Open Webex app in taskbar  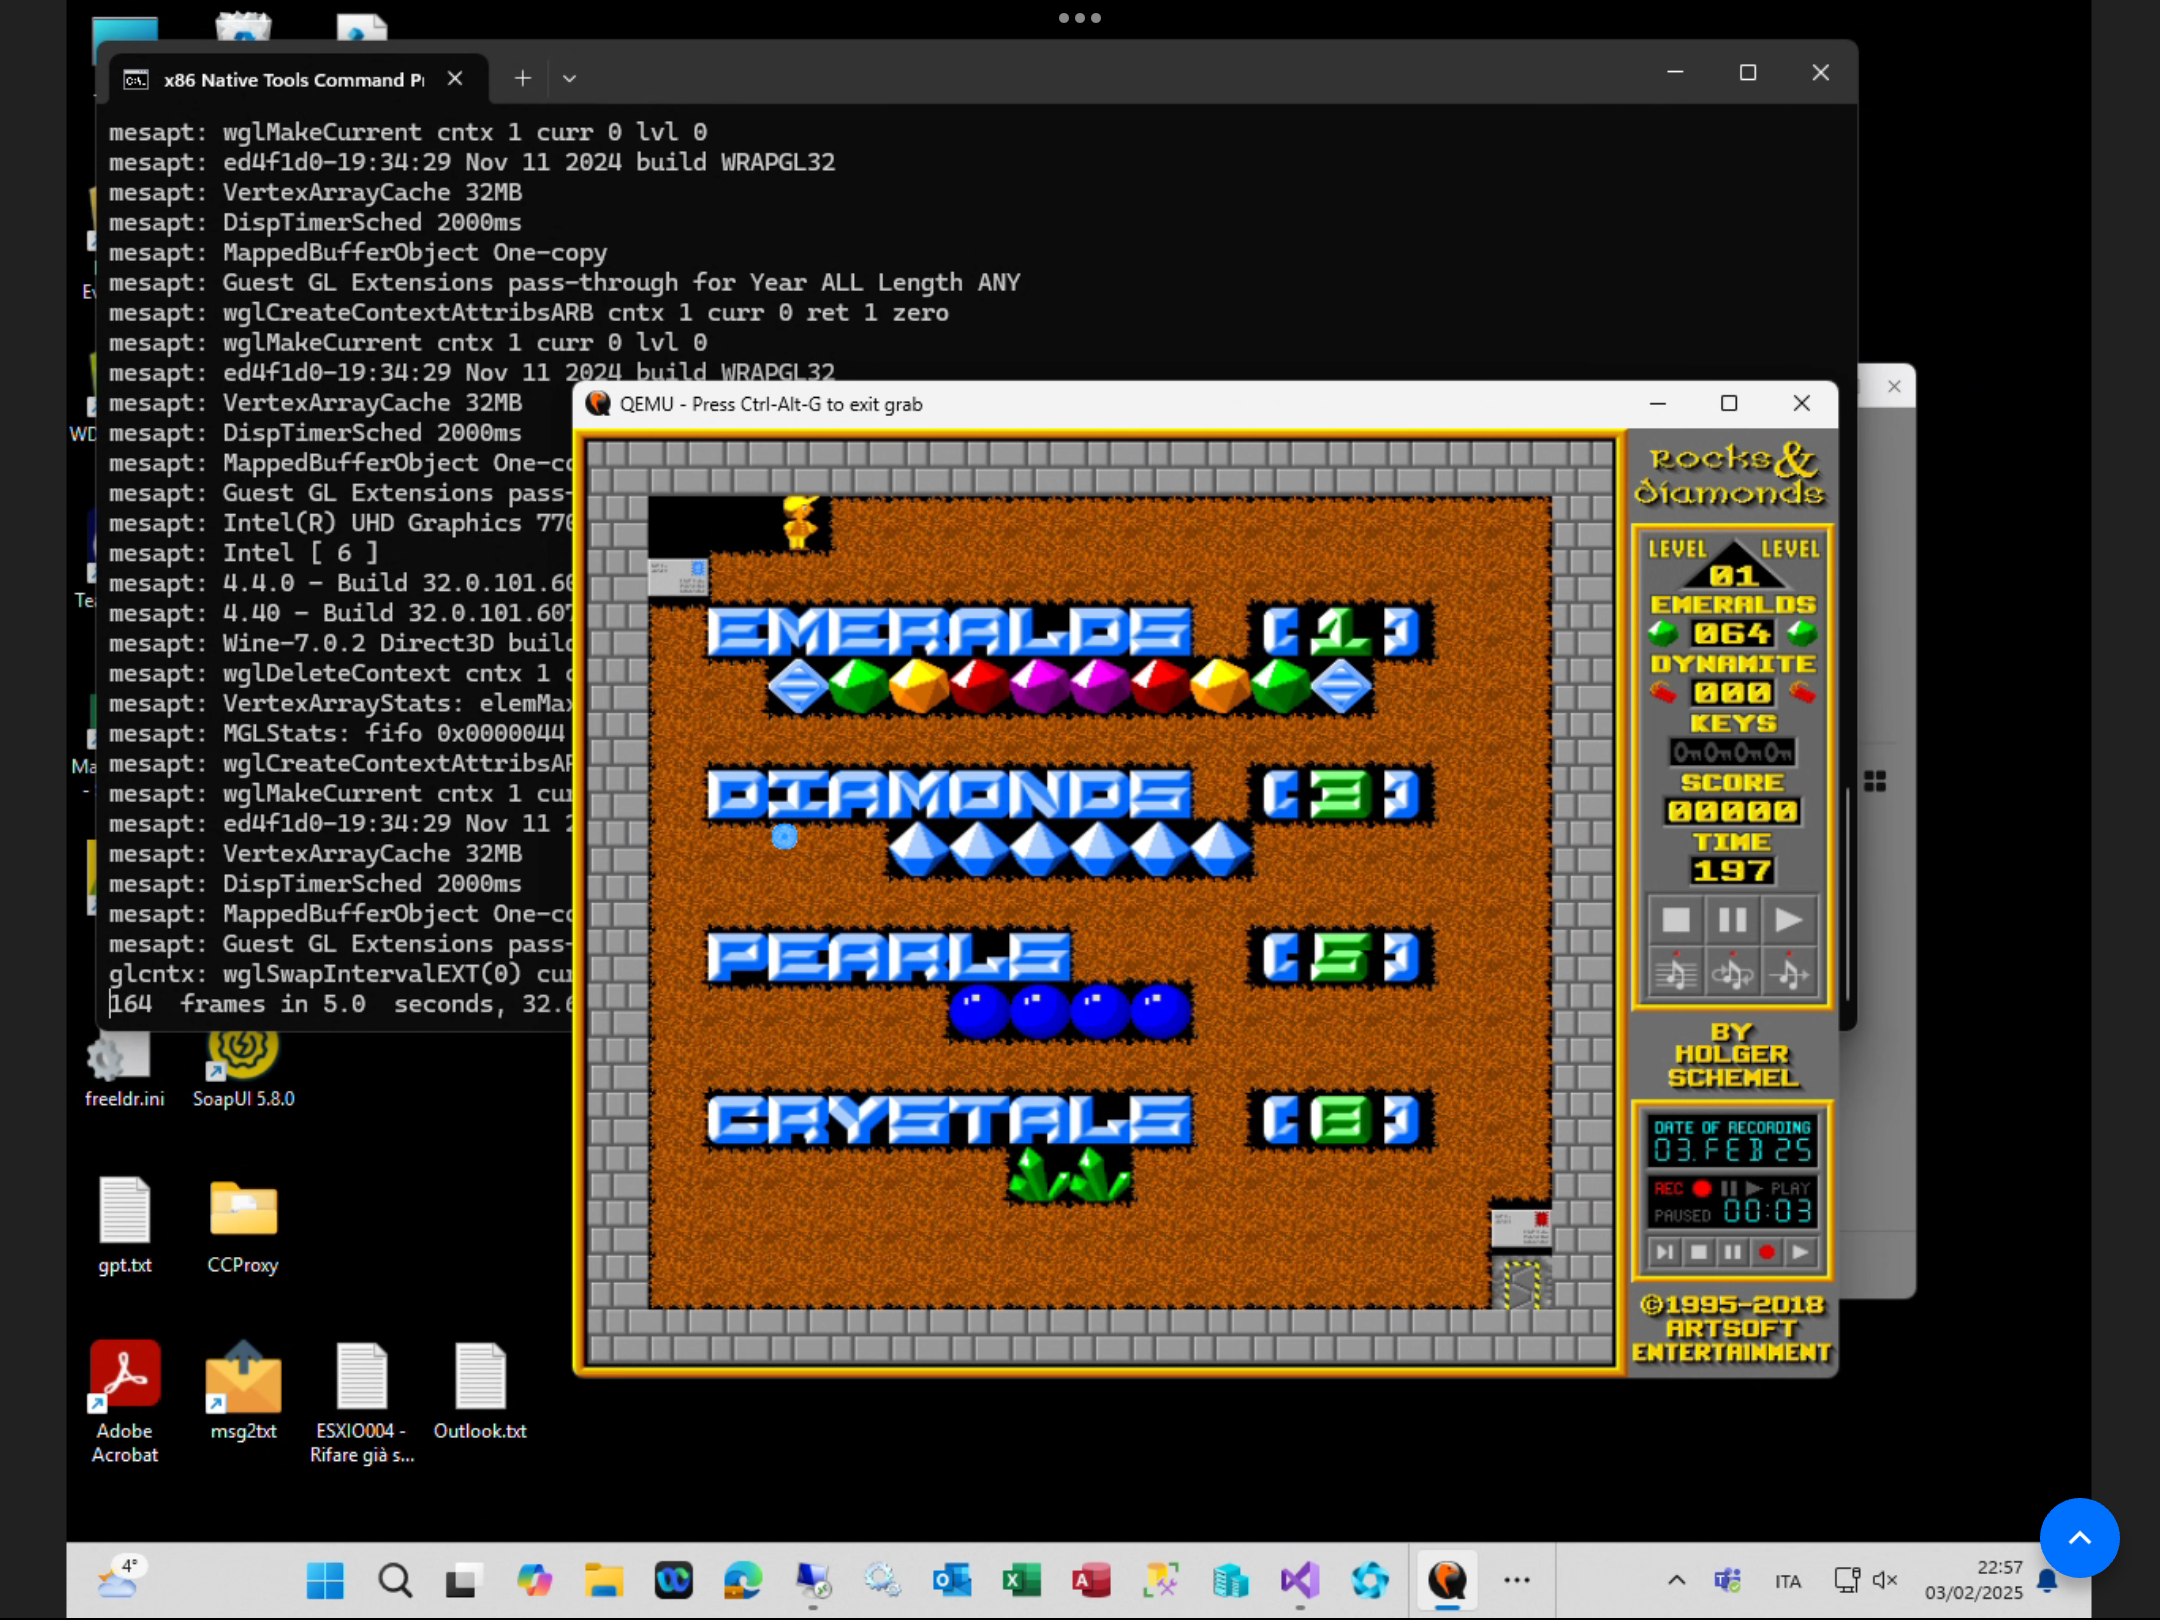point(673,1581)
